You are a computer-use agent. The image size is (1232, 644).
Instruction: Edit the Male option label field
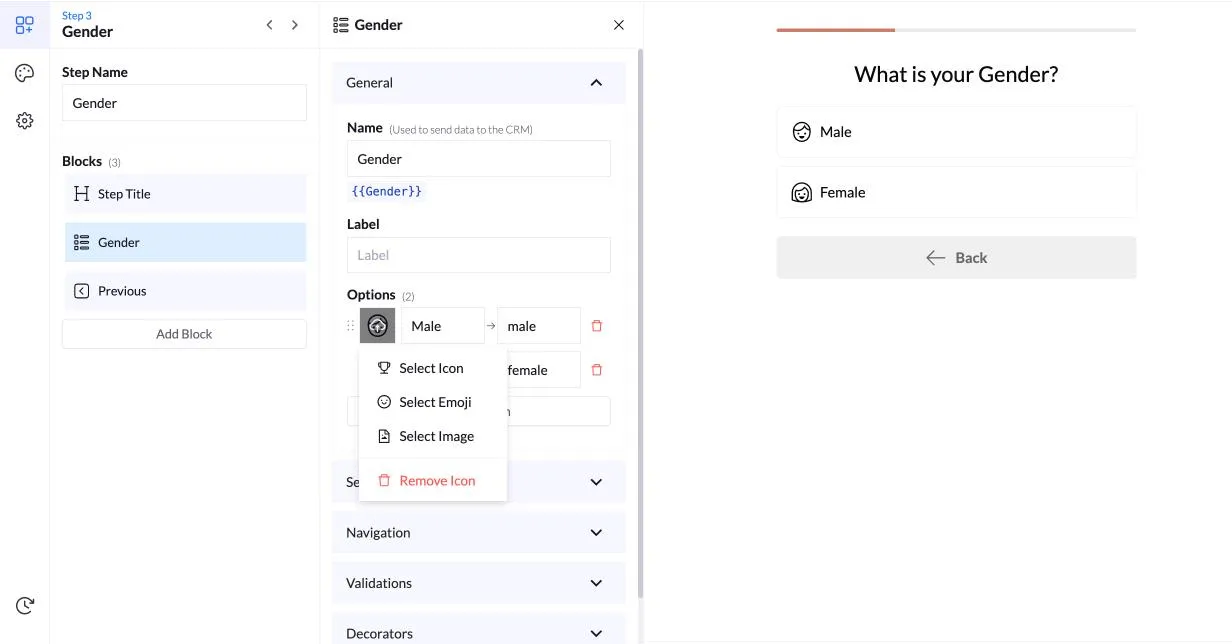click(x=443, y=326)
